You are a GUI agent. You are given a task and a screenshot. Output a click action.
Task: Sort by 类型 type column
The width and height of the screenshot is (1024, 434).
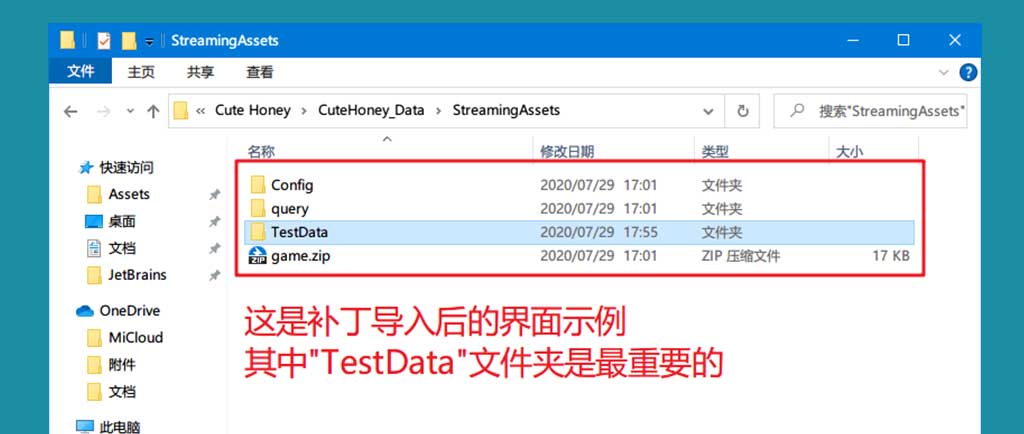coord(715,152)
